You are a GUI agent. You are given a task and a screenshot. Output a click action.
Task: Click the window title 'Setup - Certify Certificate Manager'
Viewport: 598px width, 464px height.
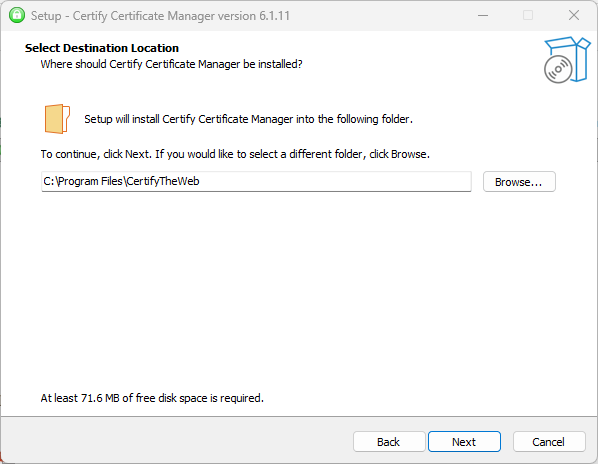pos(160,16)
